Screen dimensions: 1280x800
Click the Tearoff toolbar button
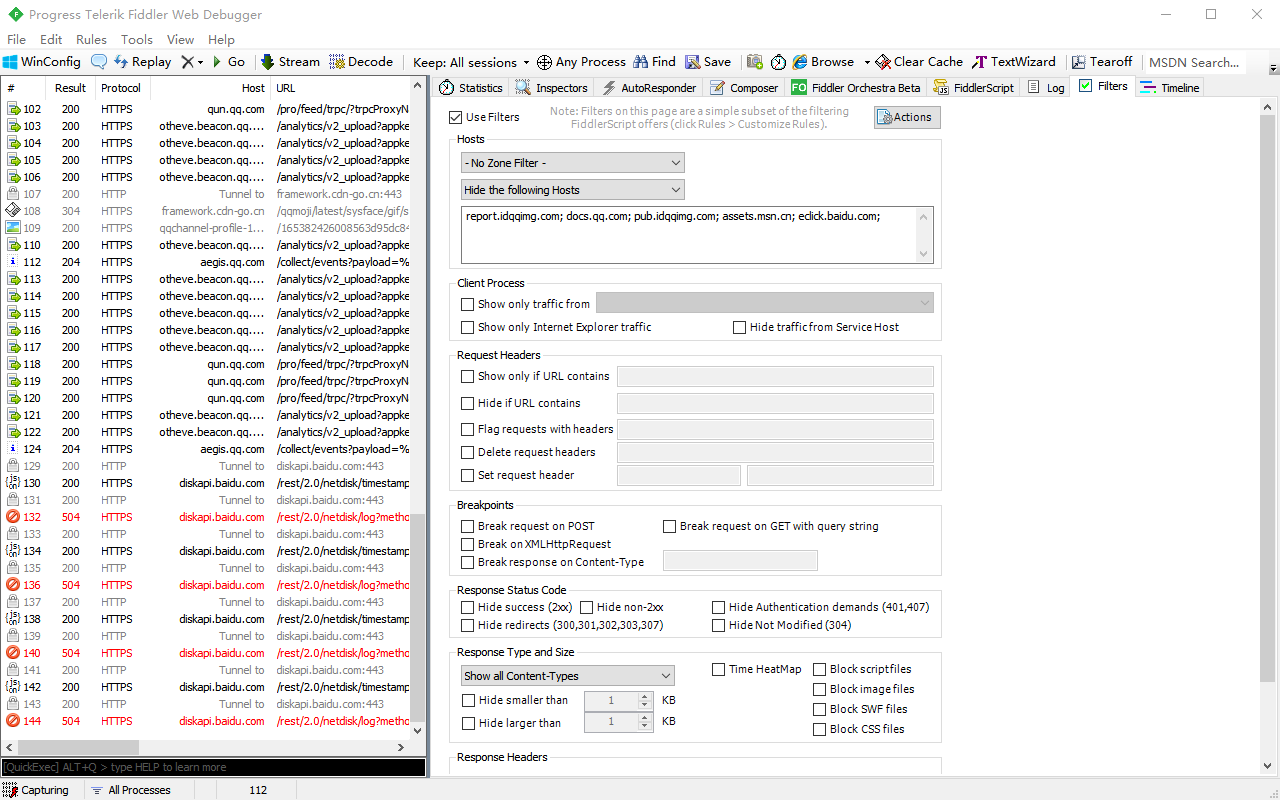point(1101,62)
